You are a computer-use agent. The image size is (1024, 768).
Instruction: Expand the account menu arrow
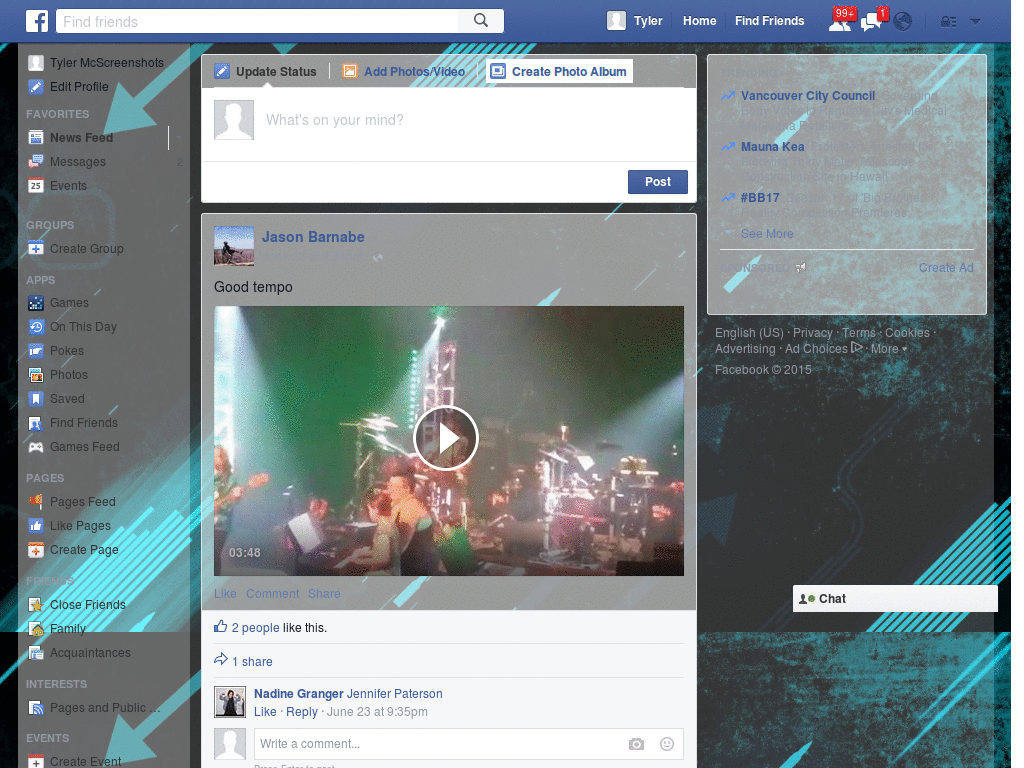tap(975, 22)
